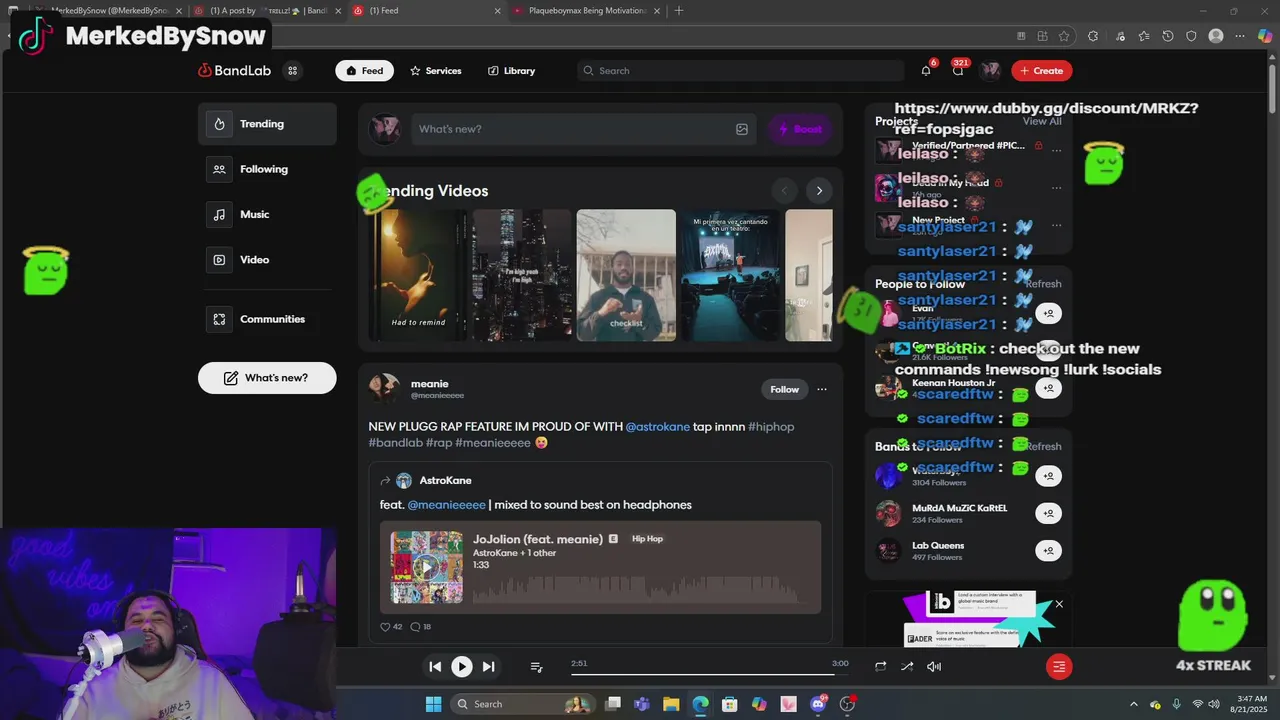
Task: Open Communities in sidebar
Action: pyautogui.click(x=267, y=319)
